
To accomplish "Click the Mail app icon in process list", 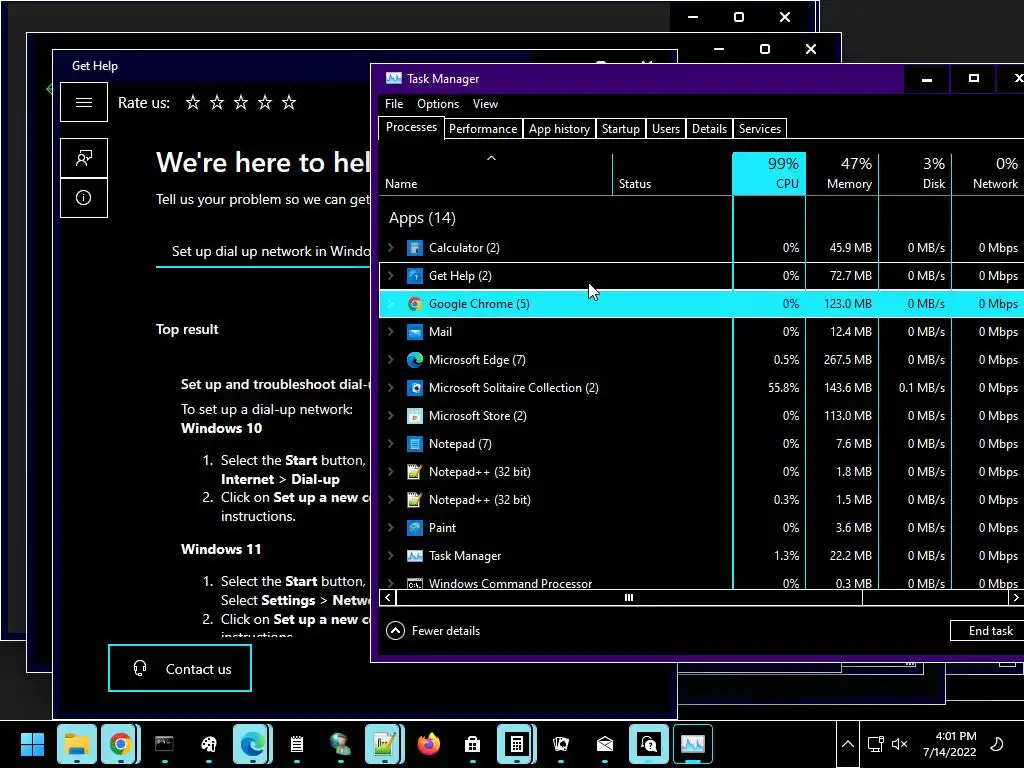I will click(x=414, y=332).
